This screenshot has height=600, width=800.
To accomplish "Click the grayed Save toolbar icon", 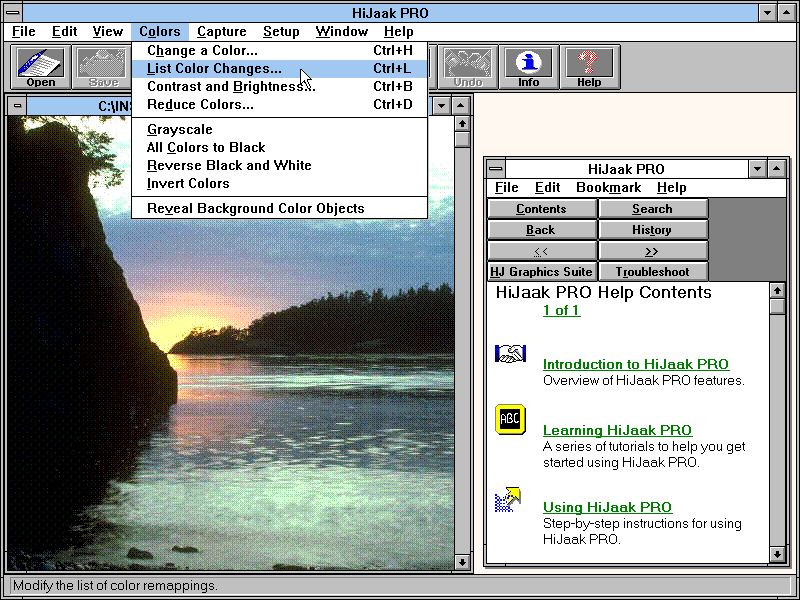I will [102, 67].
